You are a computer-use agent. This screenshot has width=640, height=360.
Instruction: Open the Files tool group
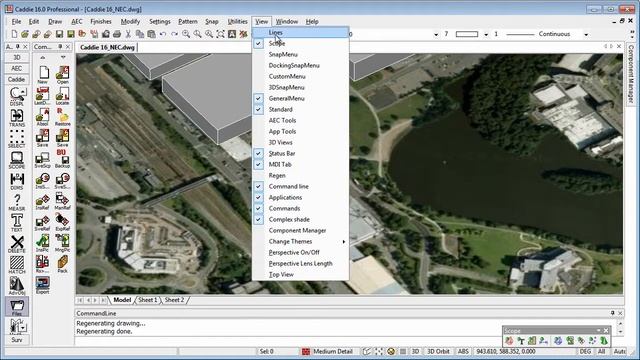click(17, 307)
